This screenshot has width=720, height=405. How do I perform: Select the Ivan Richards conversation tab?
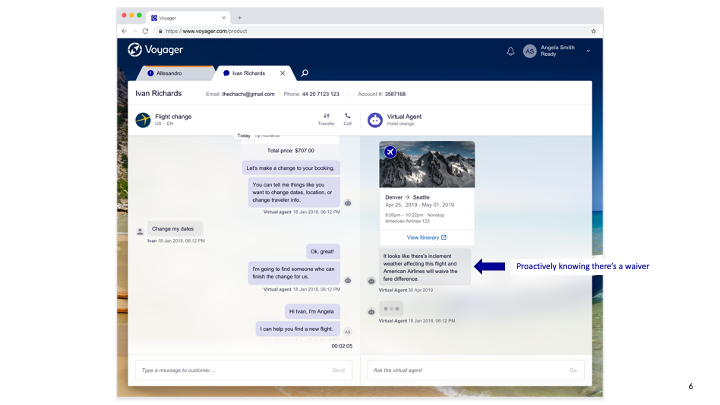[x=248, y=73]
